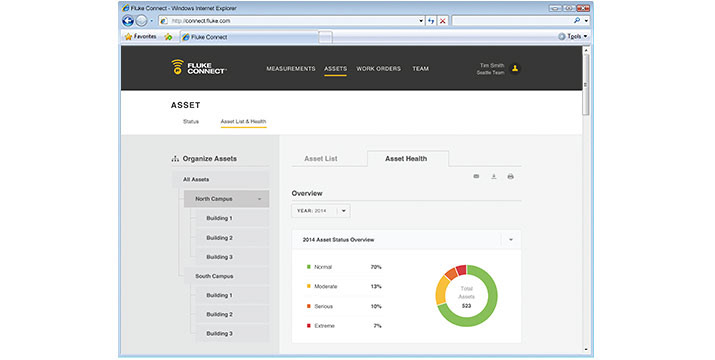The image size is (715, 360).
Task: Collapse the 2014 Asset Status Overview panel
Action: coord(511,240)
